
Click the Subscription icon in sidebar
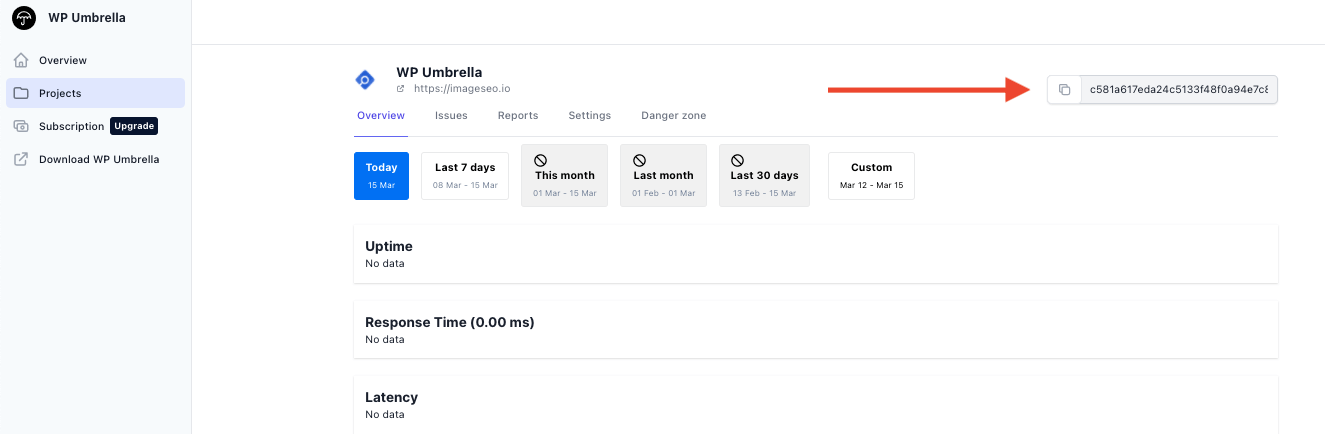click(21, 126)
